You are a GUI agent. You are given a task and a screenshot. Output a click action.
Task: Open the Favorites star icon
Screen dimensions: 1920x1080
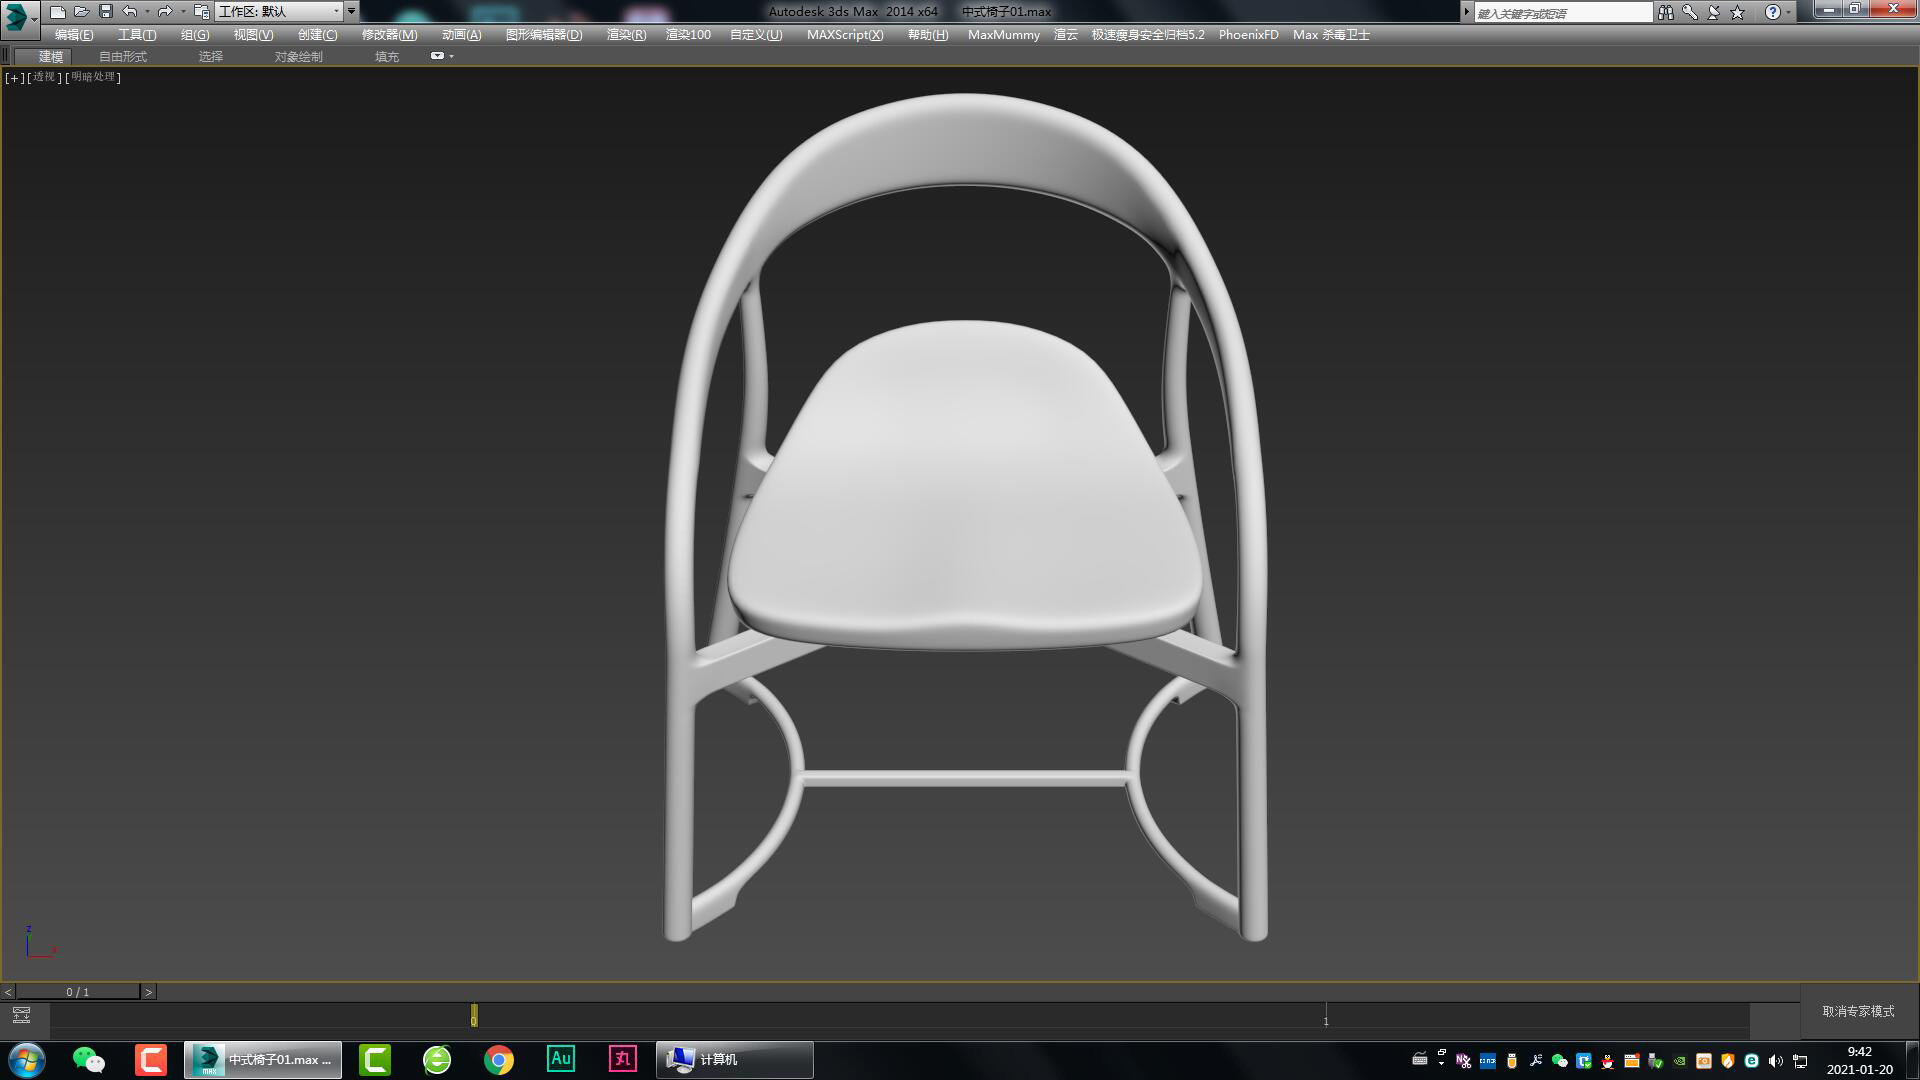click(1737, 11)
